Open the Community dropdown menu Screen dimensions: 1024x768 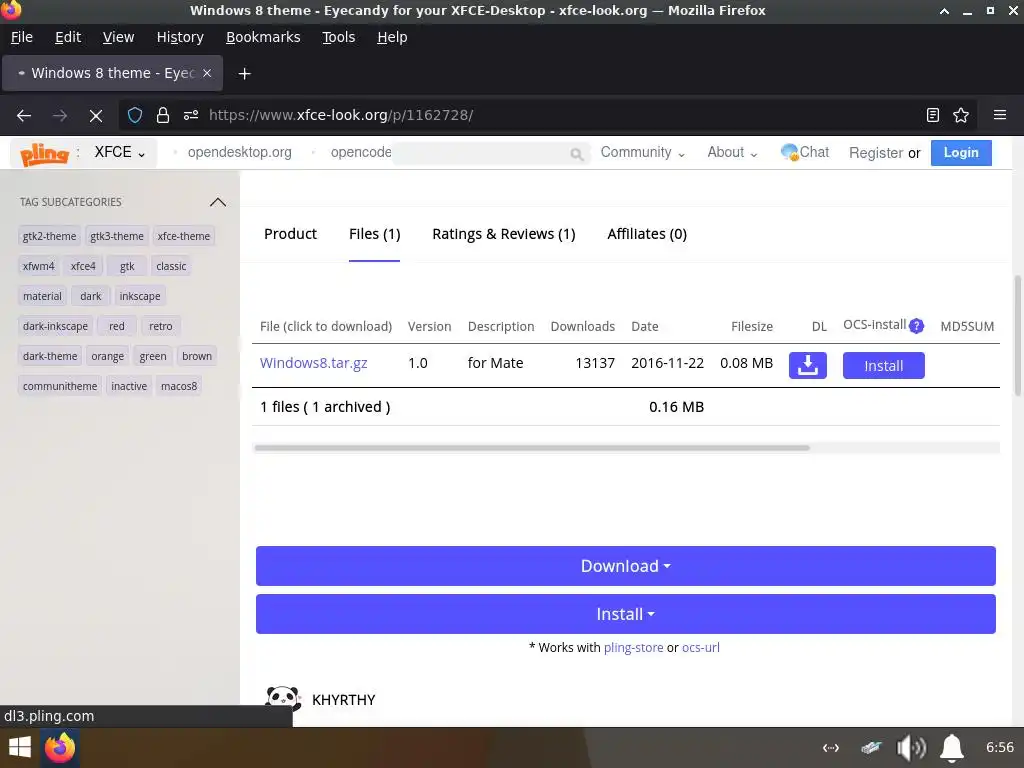point(643,152)
